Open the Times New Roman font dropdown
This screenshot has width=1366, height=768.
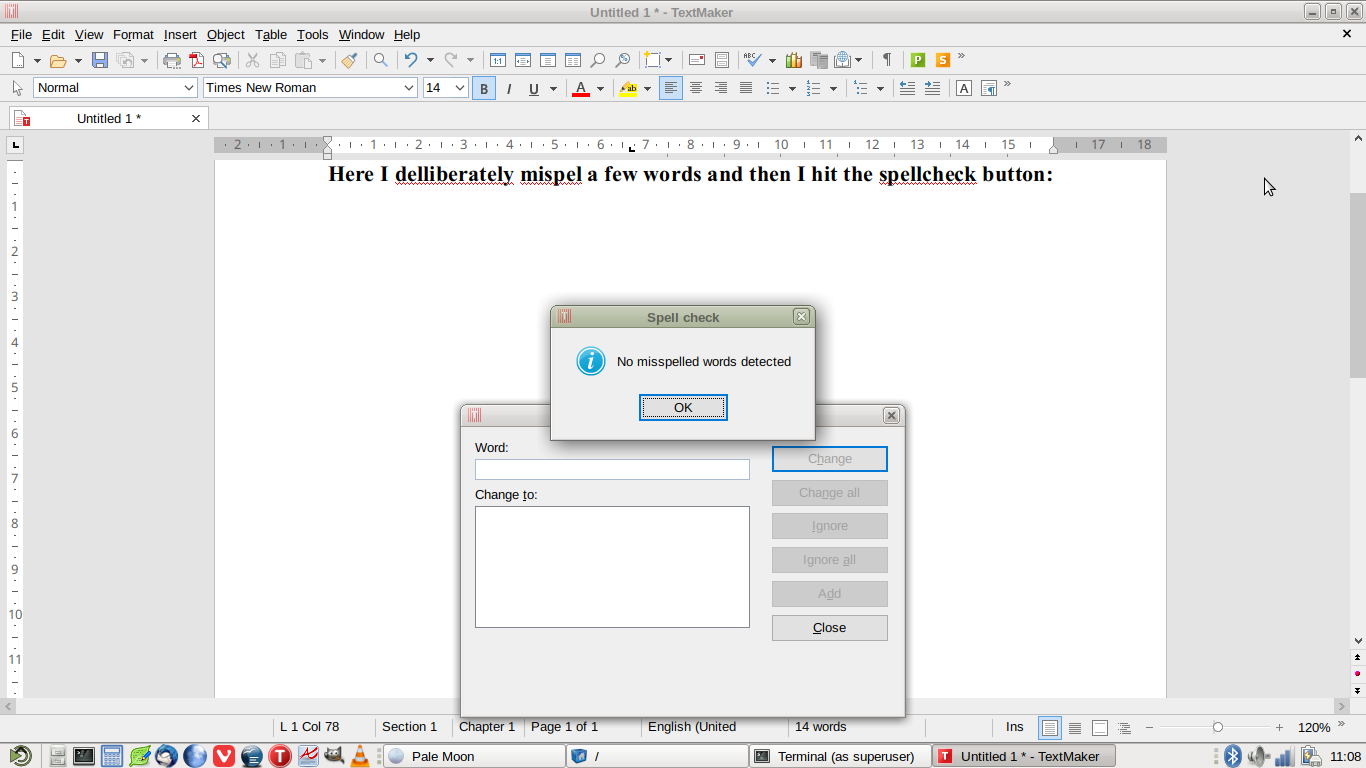pyautogui.click(x=409, y=88)
